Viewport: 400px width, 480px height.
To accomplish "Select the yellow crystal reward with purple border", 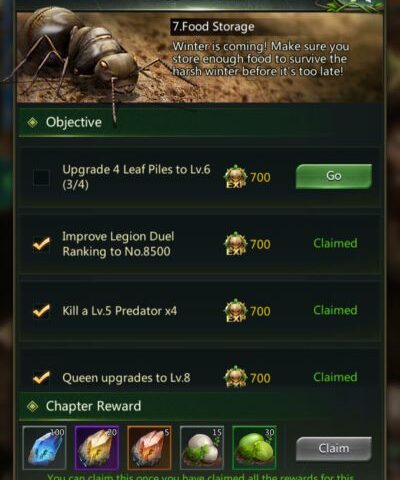I will pyautogui.click(x=97, y=447).
